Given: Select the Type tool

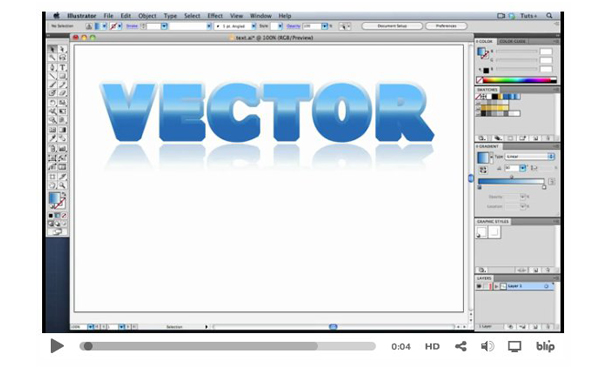Looking at the screenshot, I should tap(62, 67).
